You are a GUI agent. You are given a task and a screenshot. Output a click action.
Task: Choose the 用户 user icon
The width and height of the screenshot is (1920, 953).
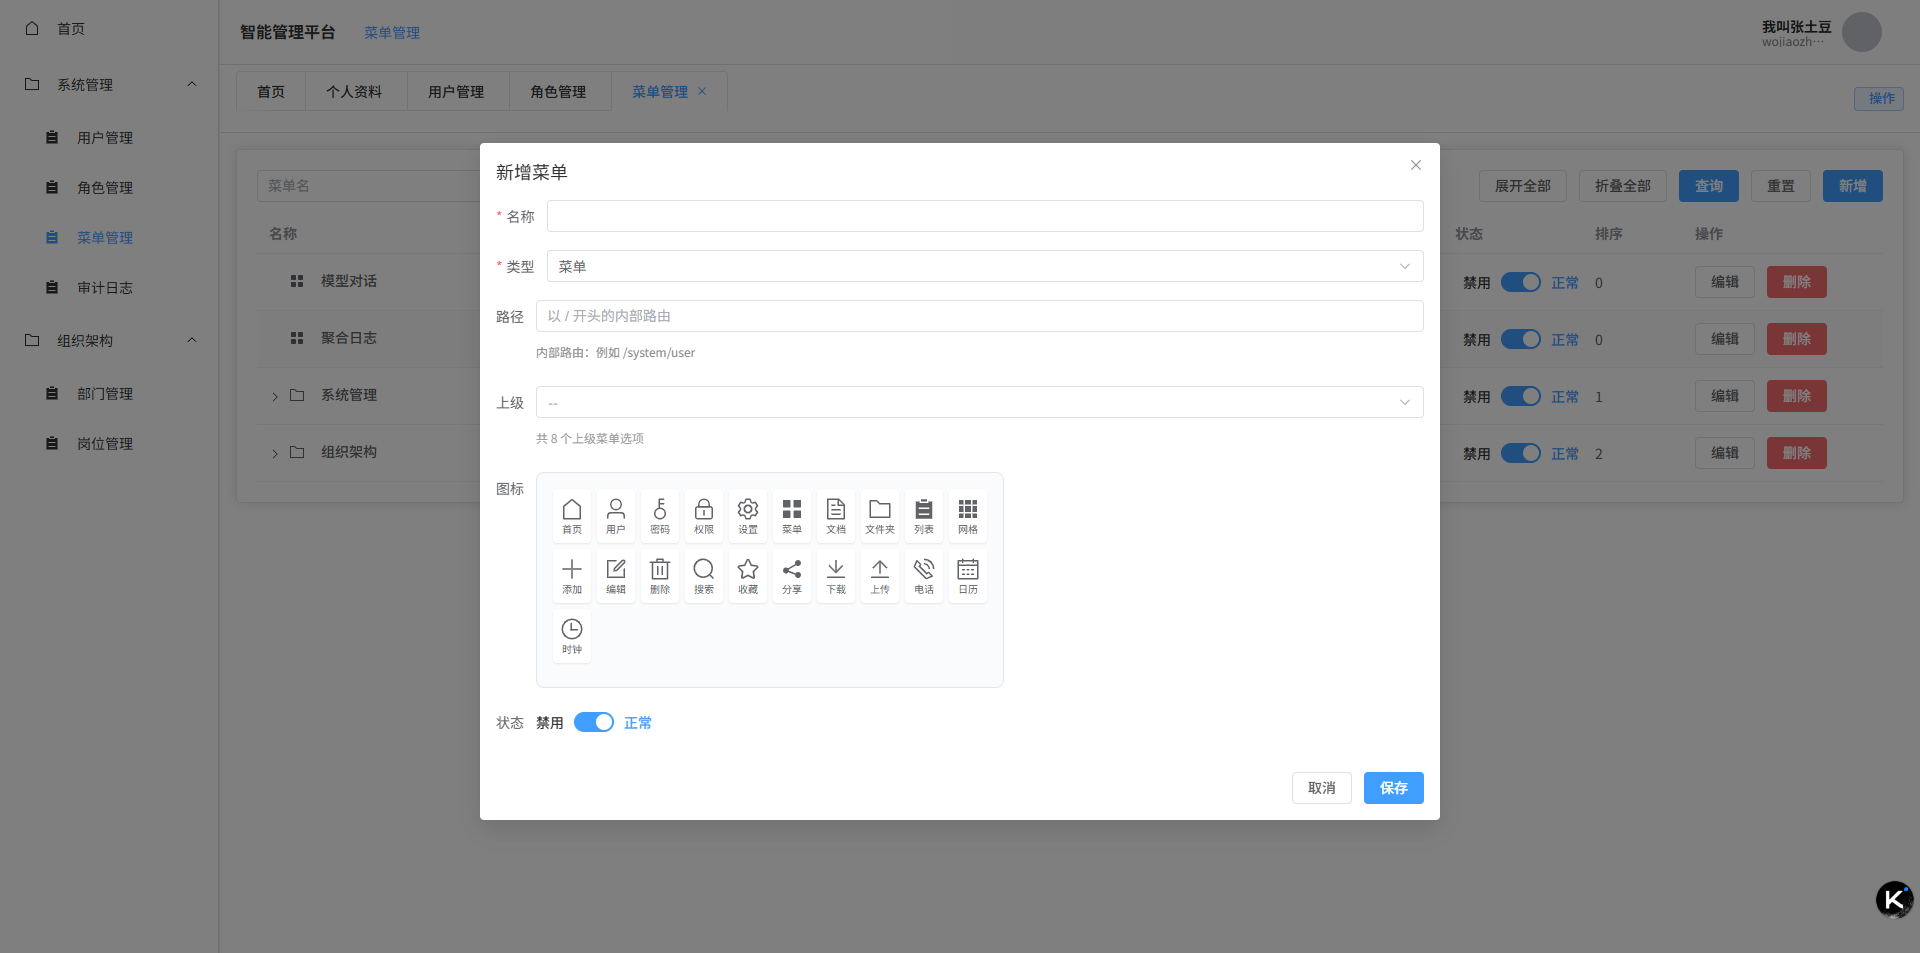pos(616,516)
